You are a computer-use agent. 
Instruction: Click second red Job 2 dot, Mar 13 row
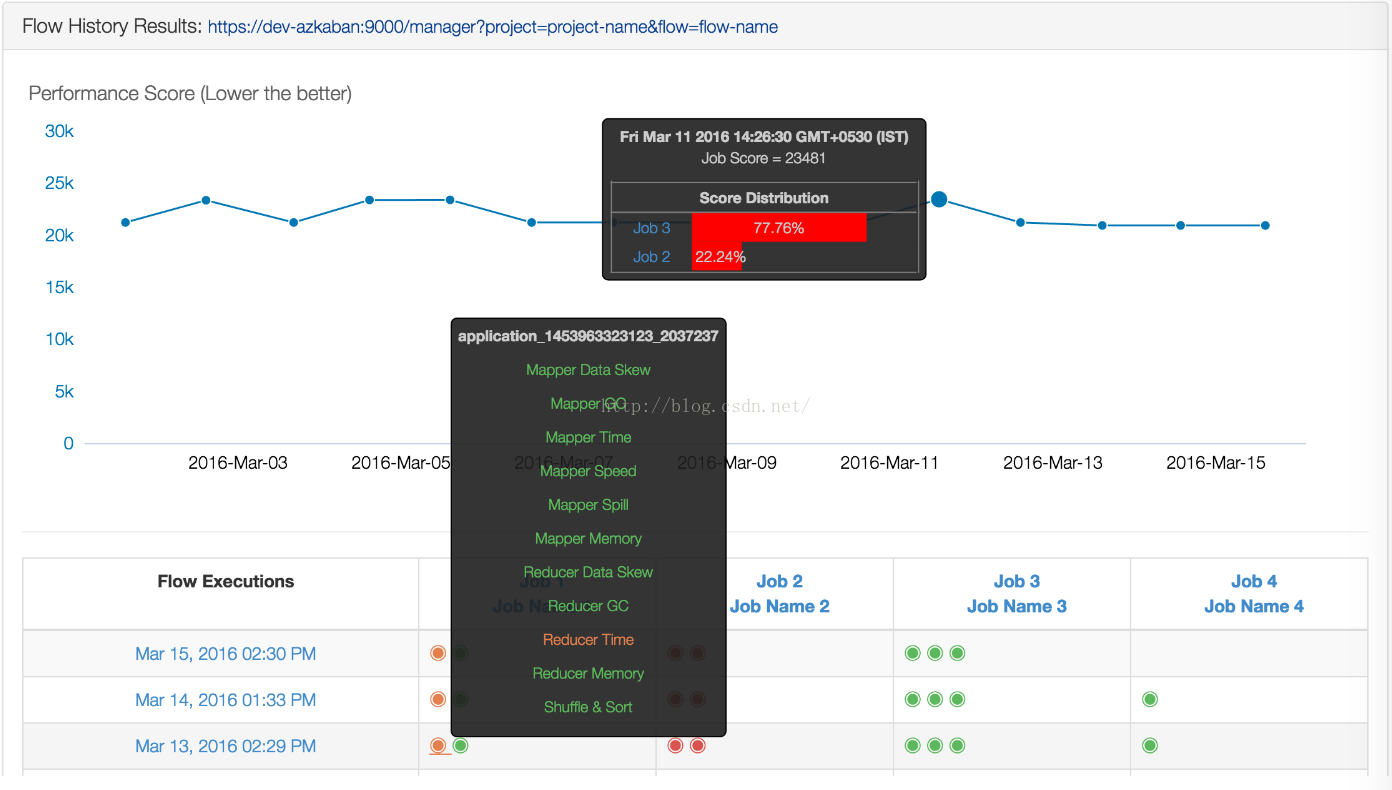point(698,745)
